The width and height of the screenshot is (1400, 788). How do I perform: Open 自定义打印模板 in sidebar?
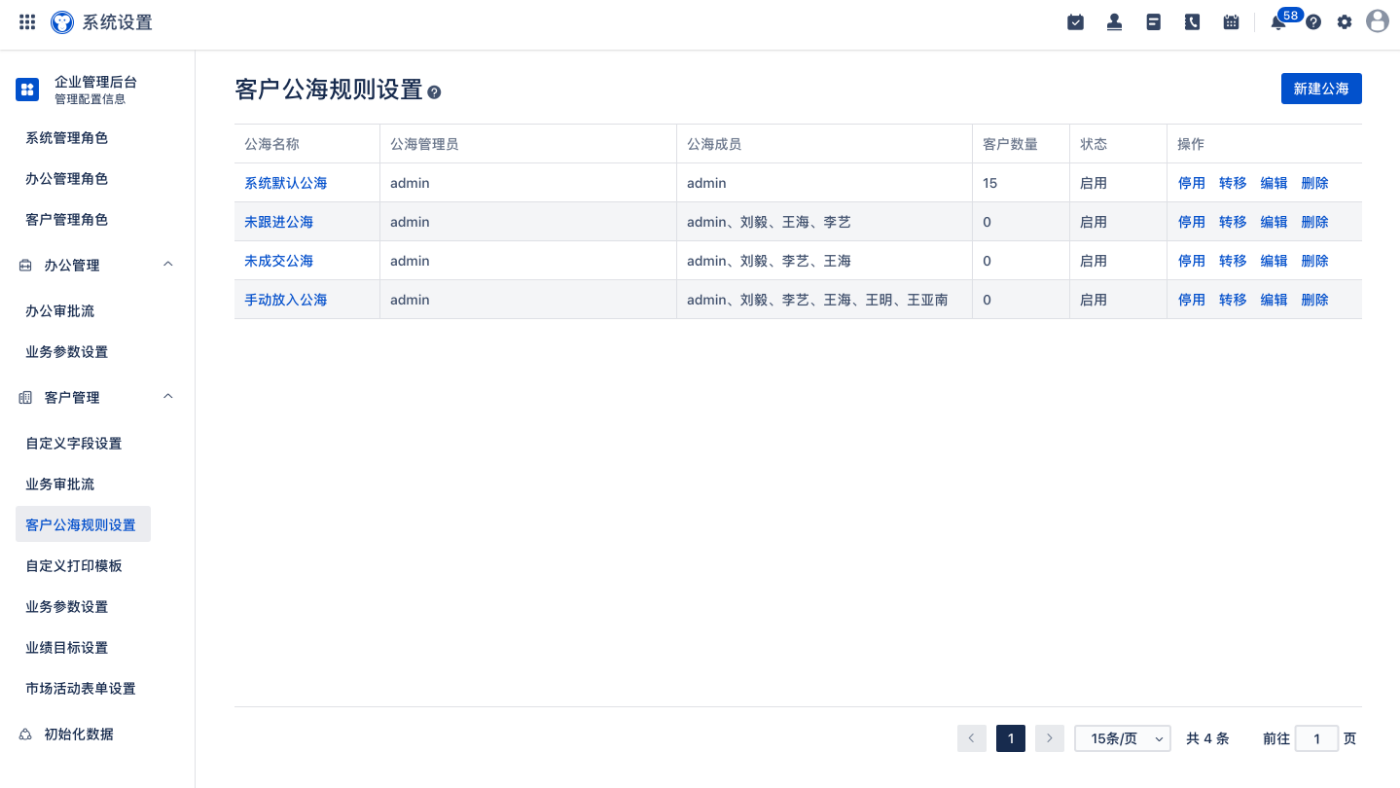click(x=74, y=566)
